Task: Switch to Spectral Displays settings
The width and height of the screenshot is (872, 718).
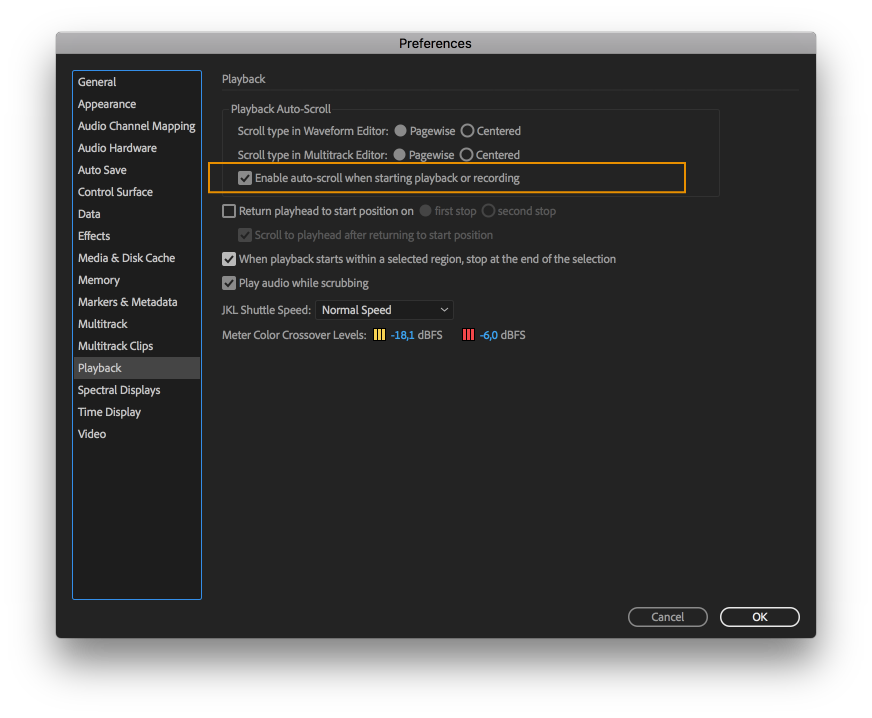Action: click(118, 390)
